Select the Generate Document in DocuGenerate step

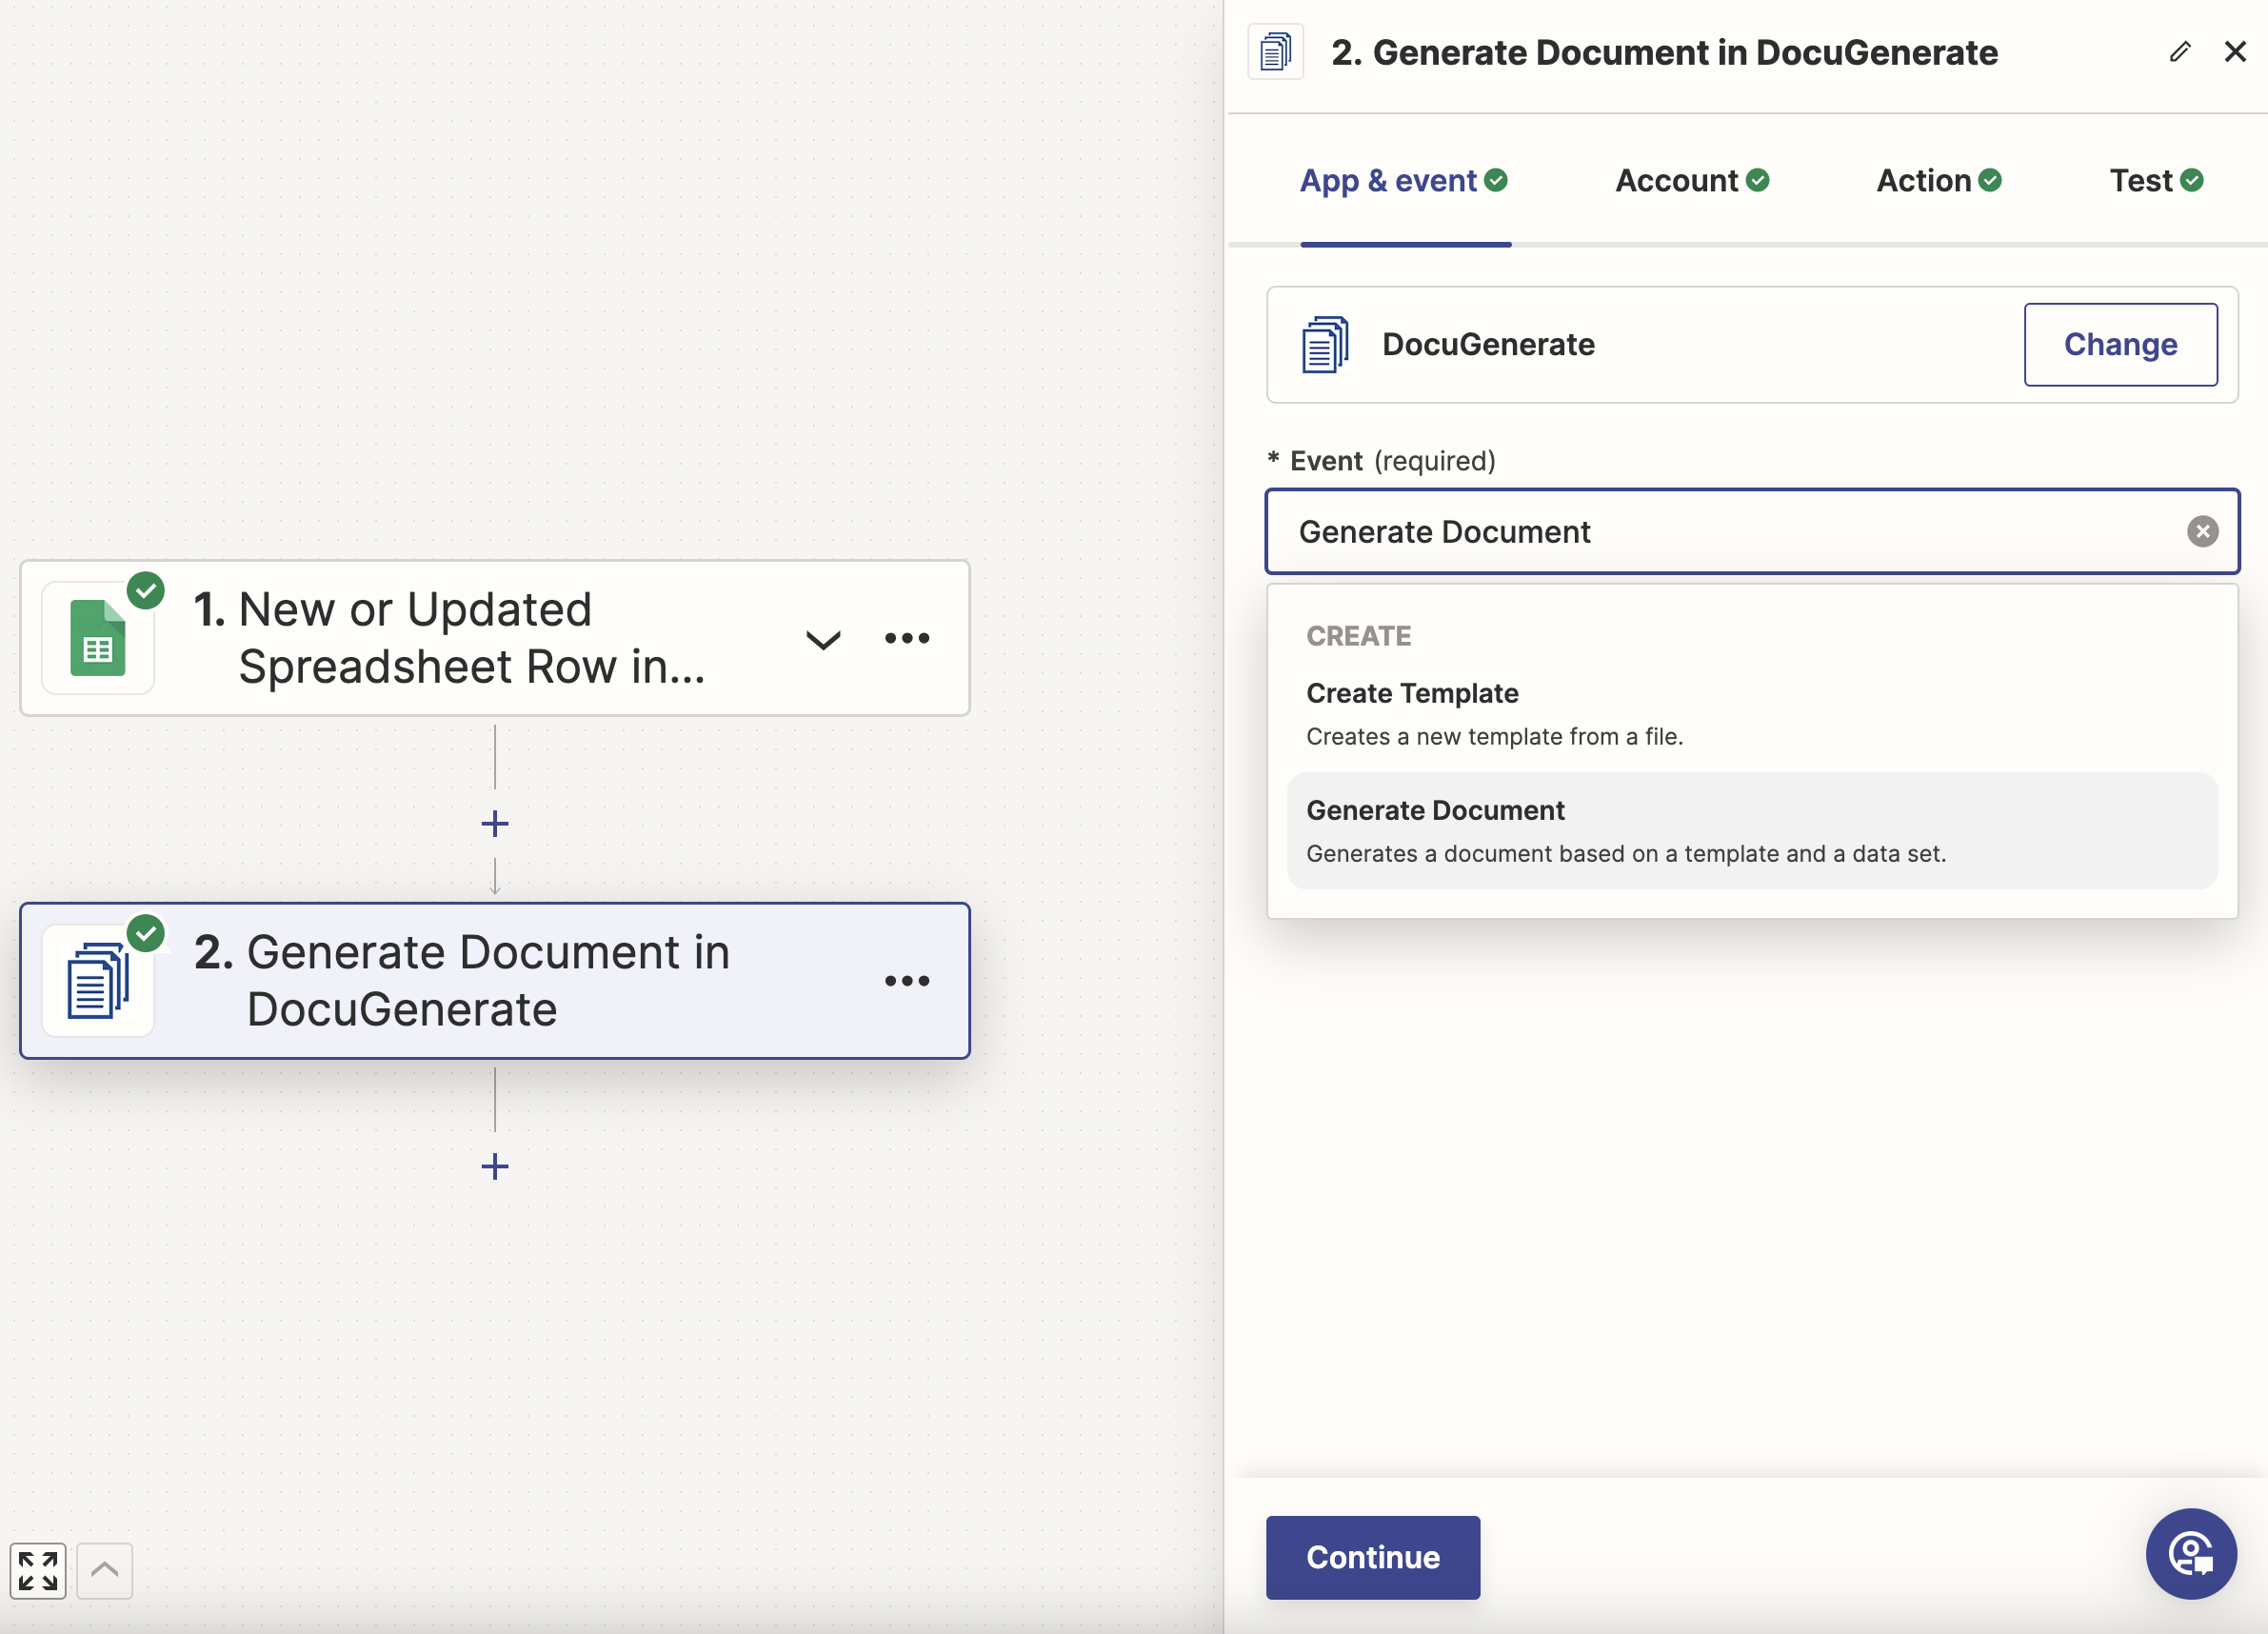(x=495, y=981)
